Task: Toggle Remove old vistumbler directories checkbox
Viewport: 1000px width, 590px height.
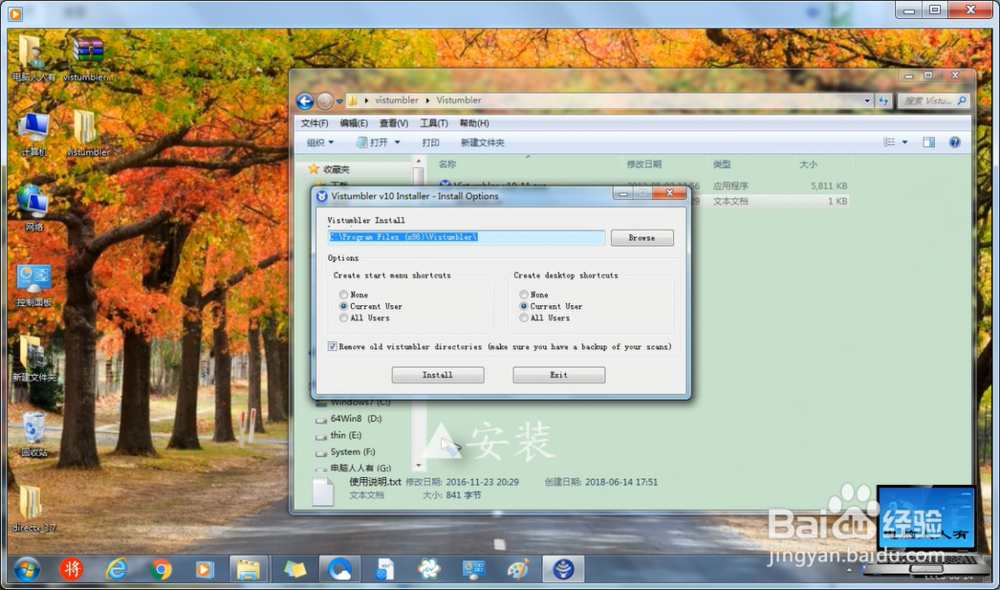Action: (332, 346)
